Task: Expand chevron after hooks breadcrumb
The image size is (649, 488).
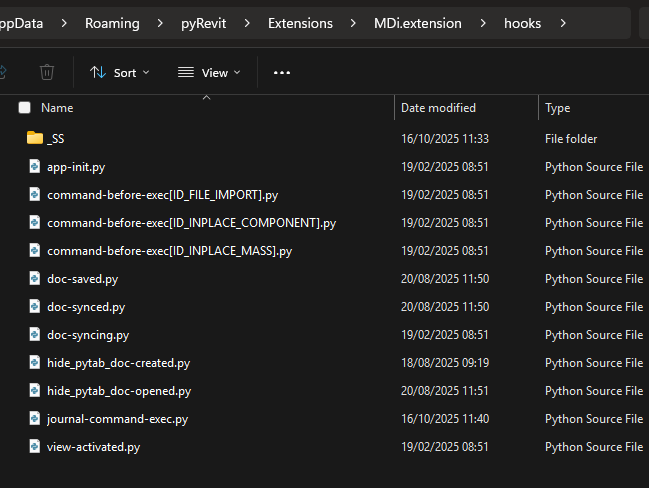Action: (x=563, y=23)
